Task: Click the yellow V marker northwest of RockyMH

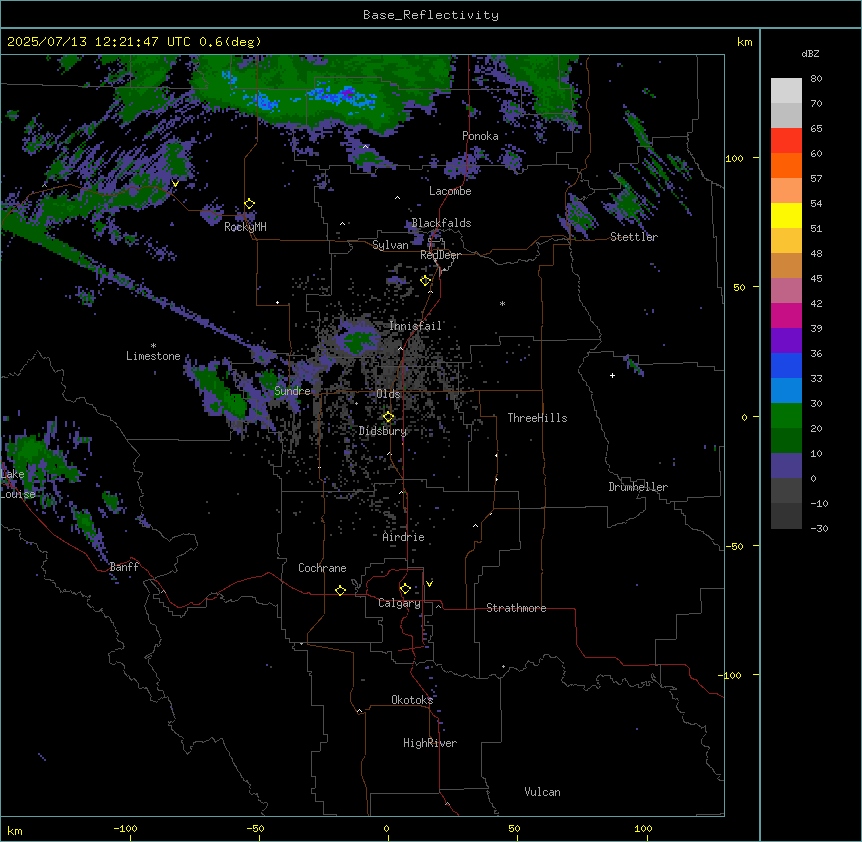Action: tap(175, 184)
